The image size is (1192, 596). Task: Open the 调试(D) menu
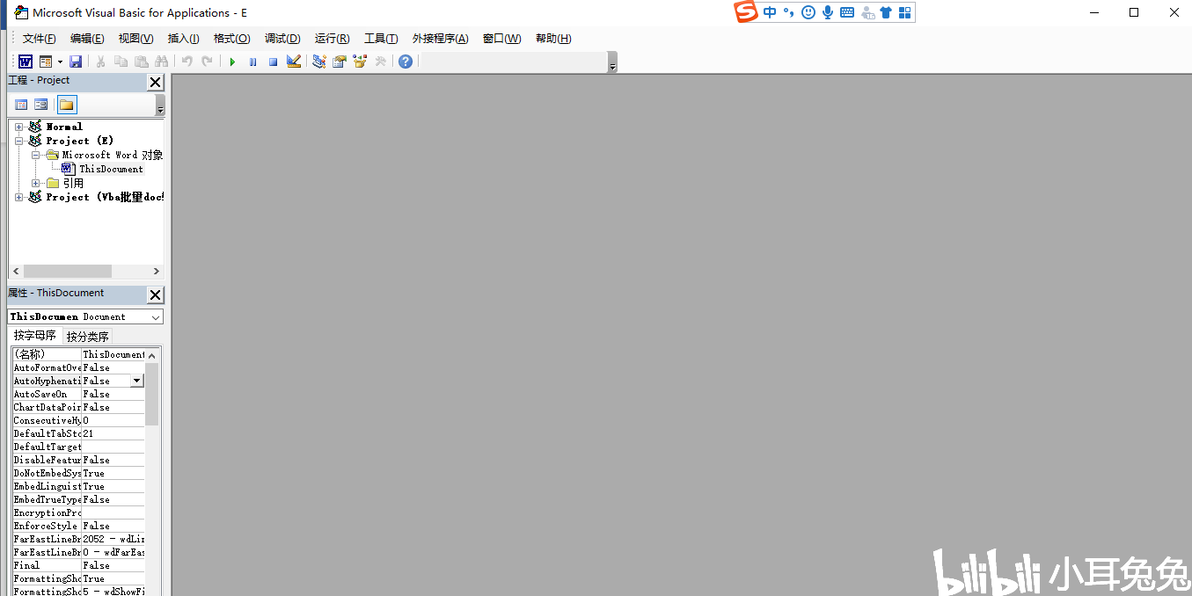coord(282,39)
